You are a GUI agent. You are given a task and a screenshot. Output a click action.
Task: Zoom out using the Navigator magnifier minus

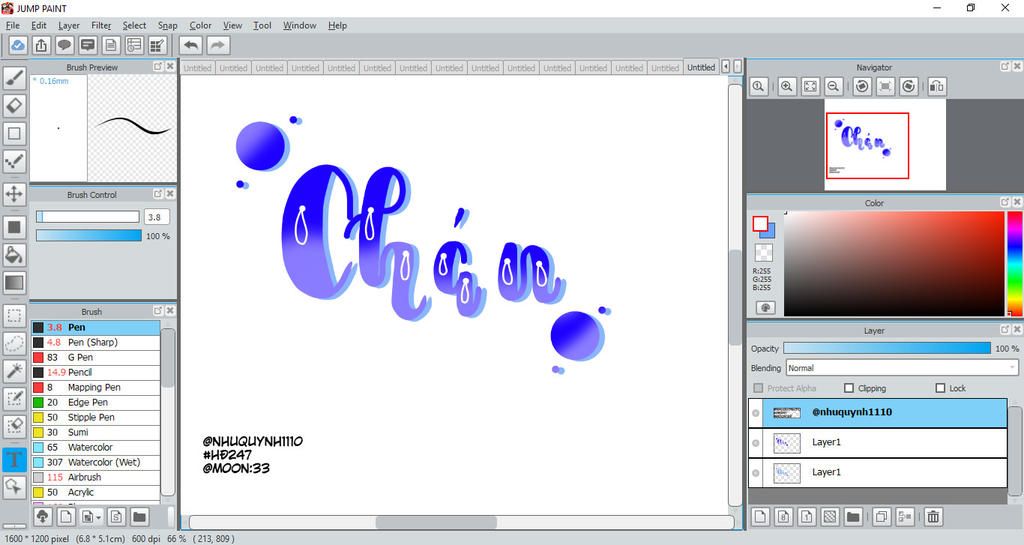[833, 86]
